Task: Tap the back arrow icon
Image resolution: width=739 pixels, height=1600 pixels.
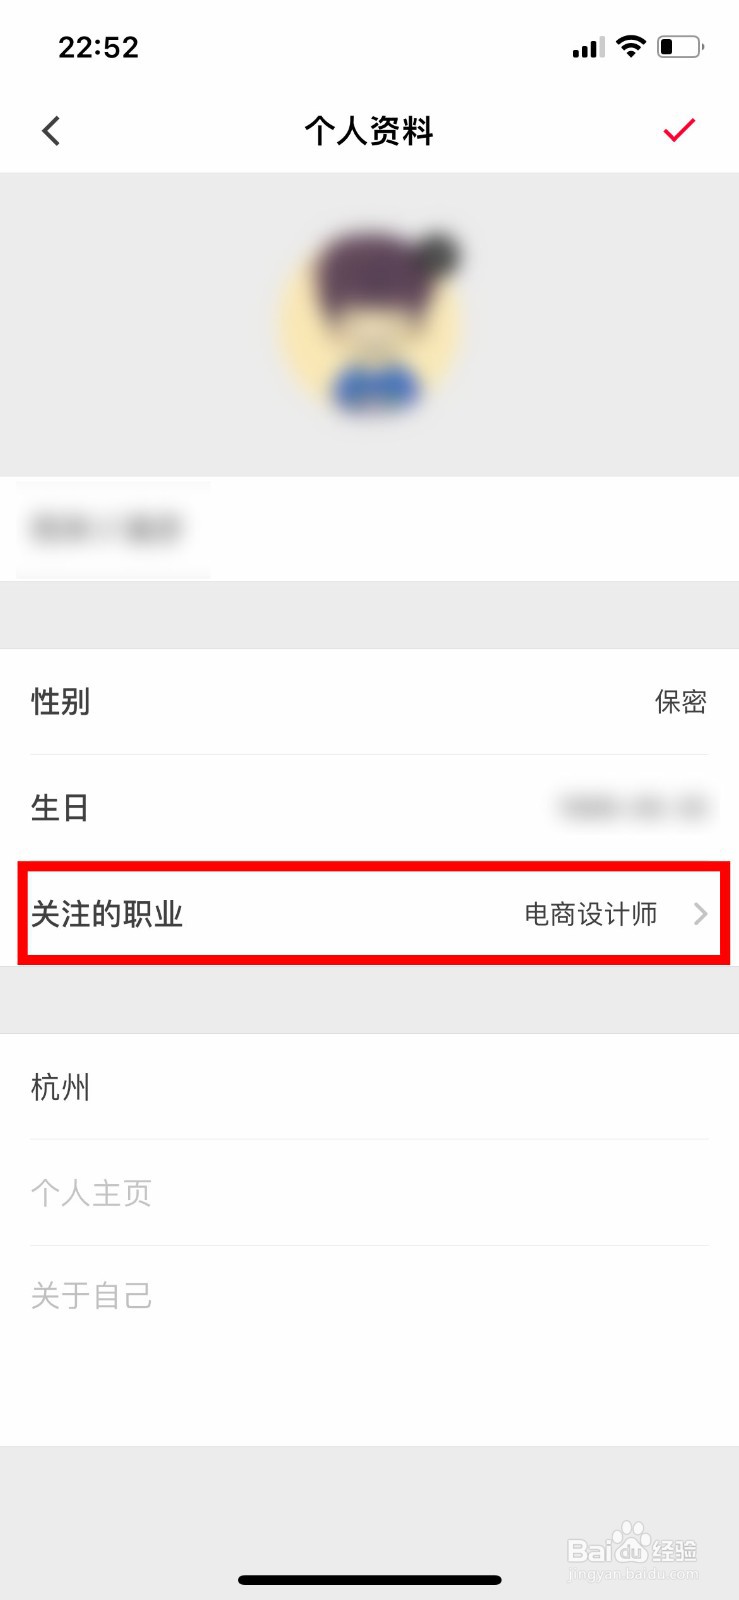Action: tap(51, 131)
